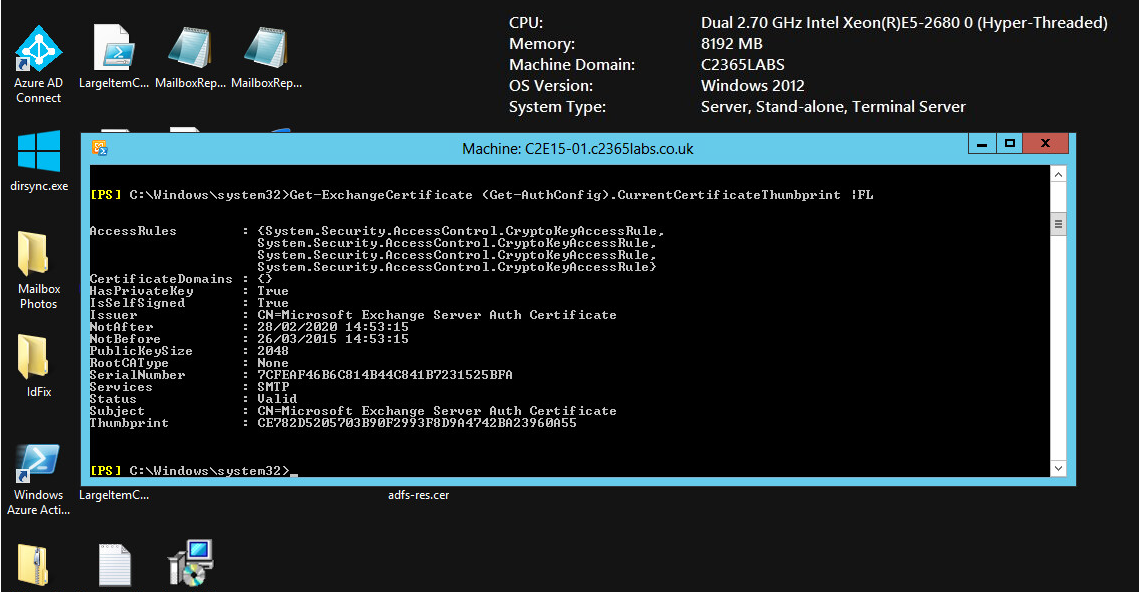This screenshot has height=592, width=1139.
Task: Click the Services value SMTP
Action: [273, 386]
